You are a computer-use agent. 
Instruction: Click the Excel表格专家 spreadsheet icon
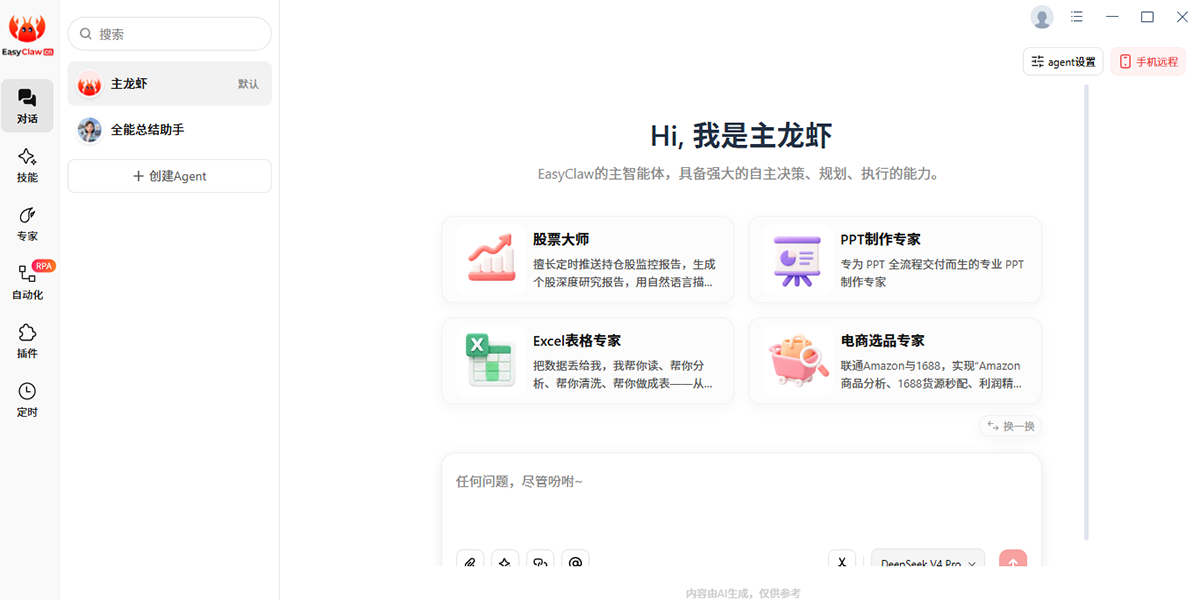coord(491,360)
